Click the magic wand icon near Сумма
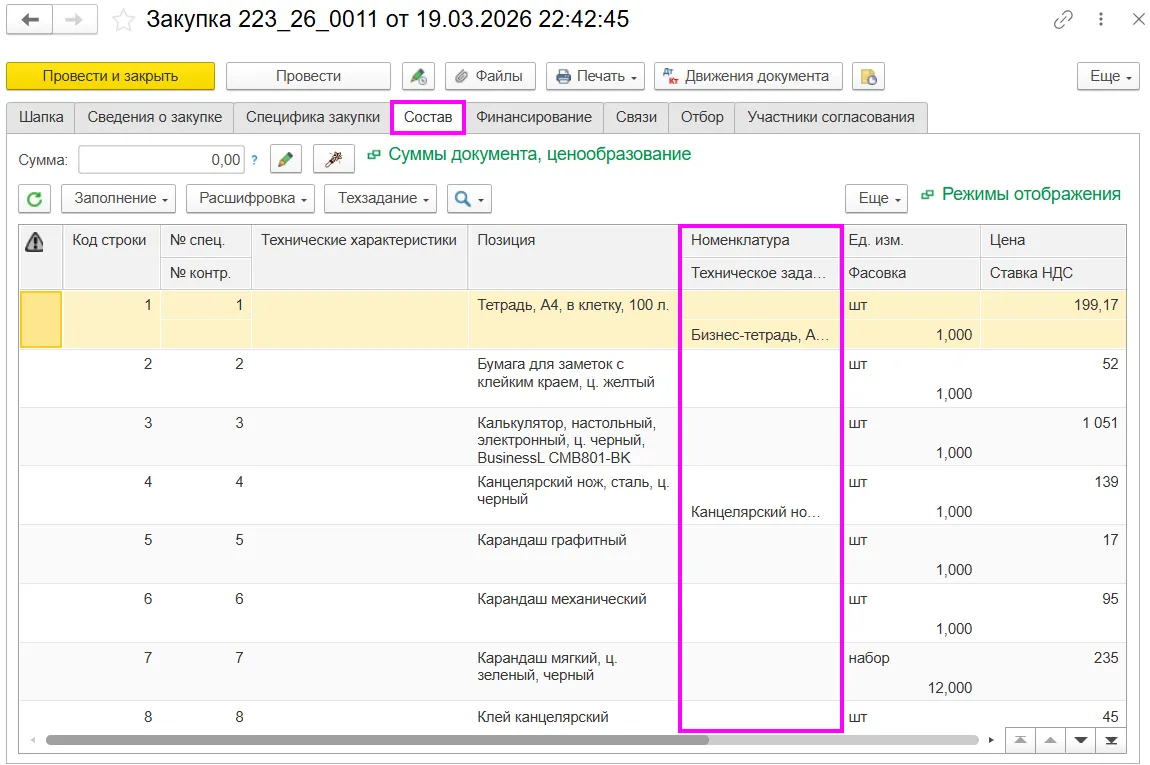Screen dimensions: 1150x765 [334, 159]
